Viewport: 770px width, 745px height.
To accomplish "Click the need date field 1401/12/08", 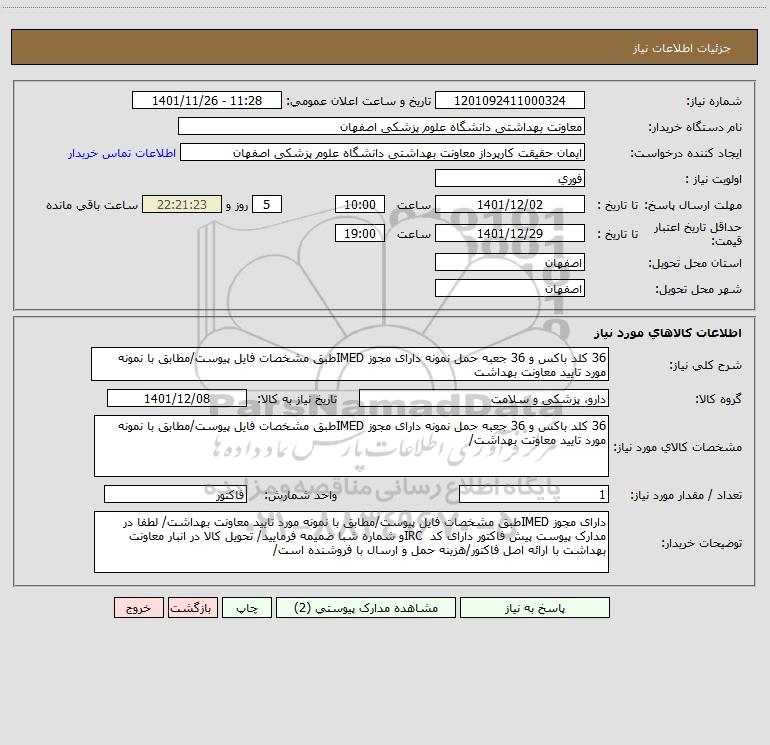I will coord(177,398).
